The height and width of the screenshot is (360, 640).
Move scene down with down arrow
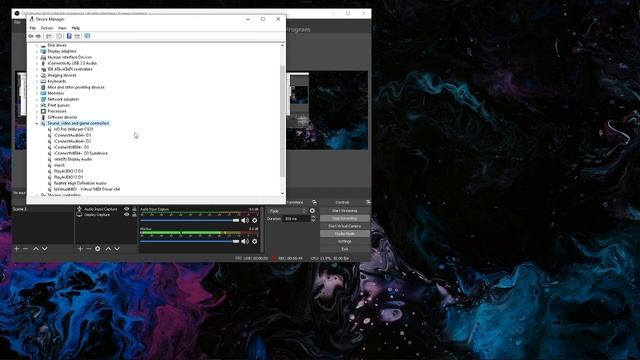point(44,249)
